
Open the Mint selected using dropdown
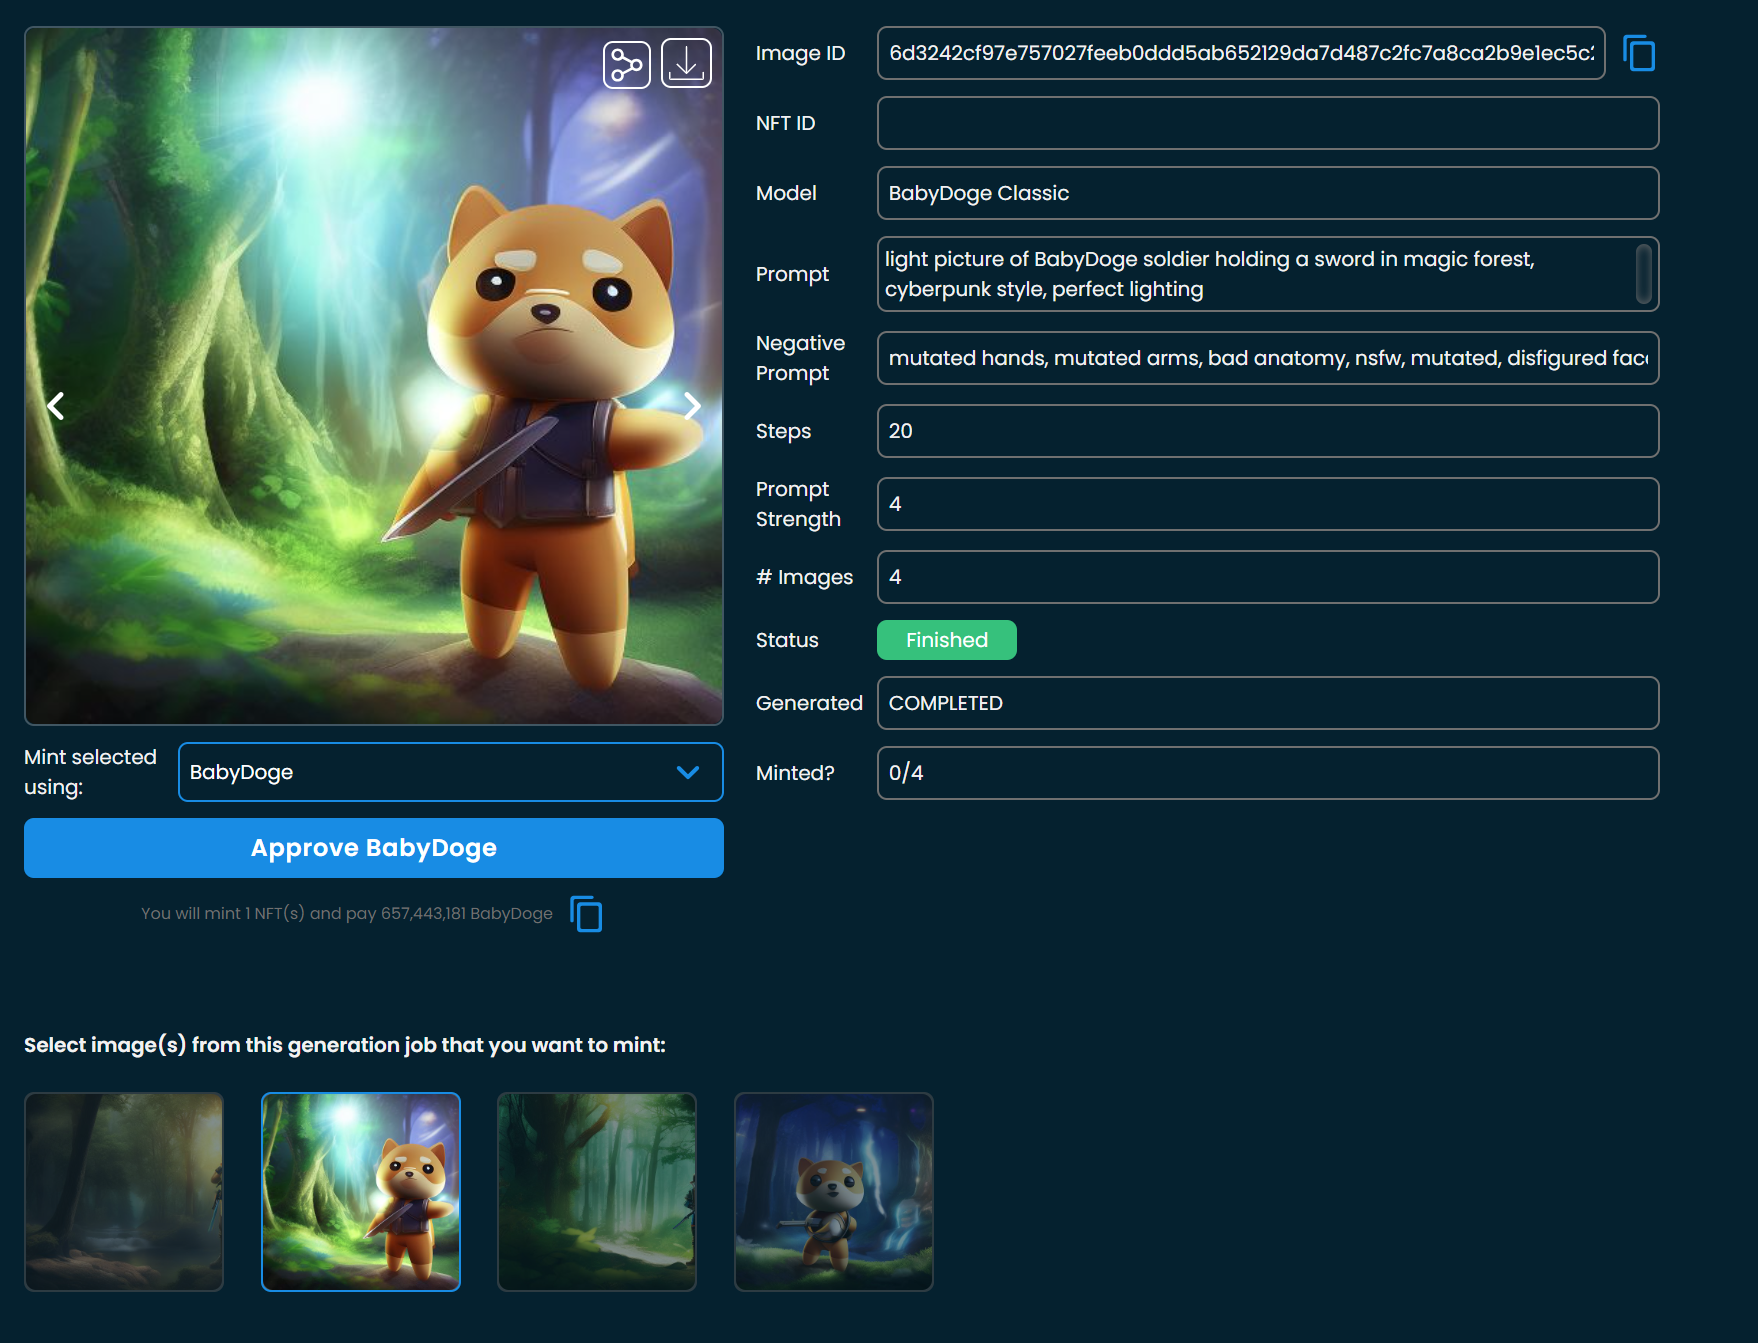451,772
